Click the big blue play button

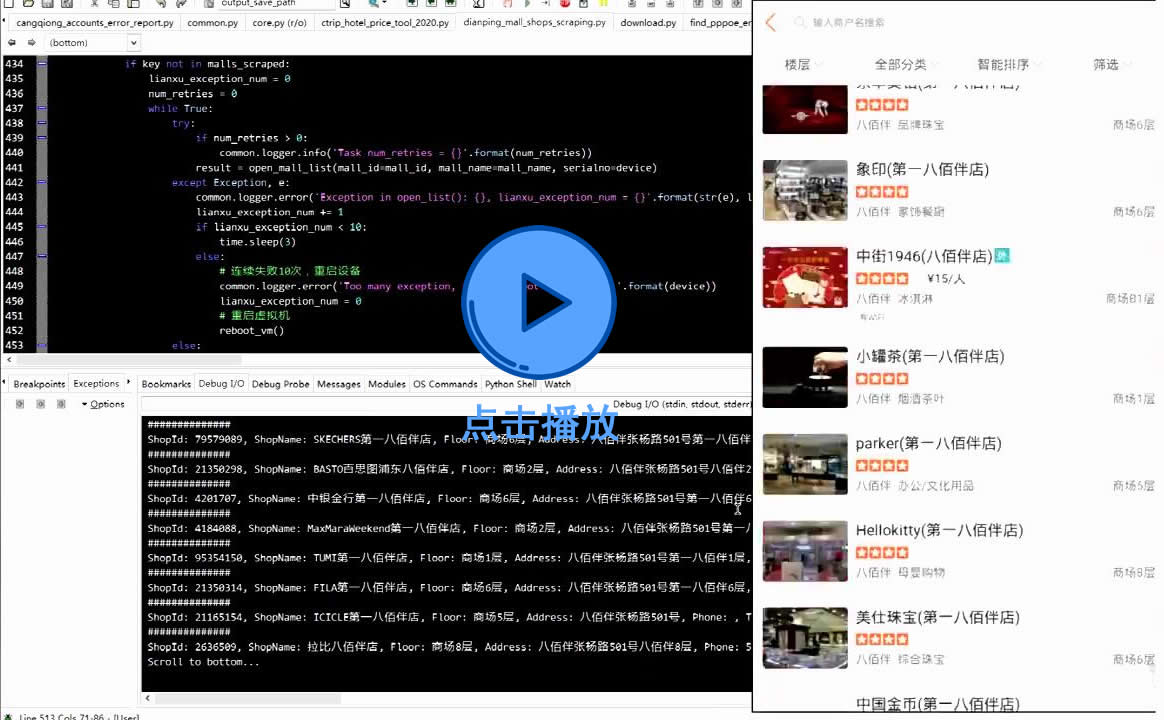pyautogui.click(x=539, y=302)
